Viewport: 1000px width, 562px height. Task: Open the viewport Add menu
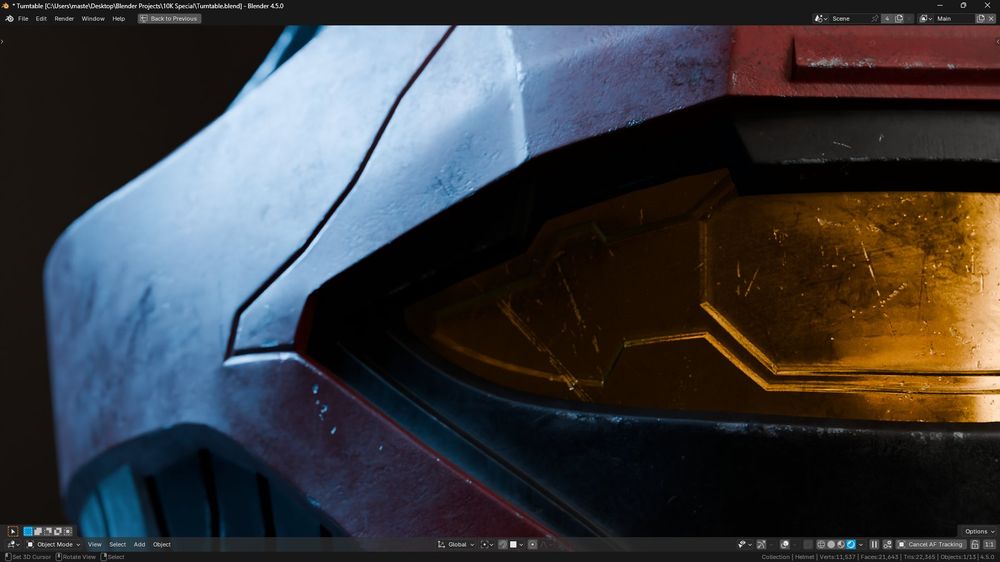coord(139,545)
